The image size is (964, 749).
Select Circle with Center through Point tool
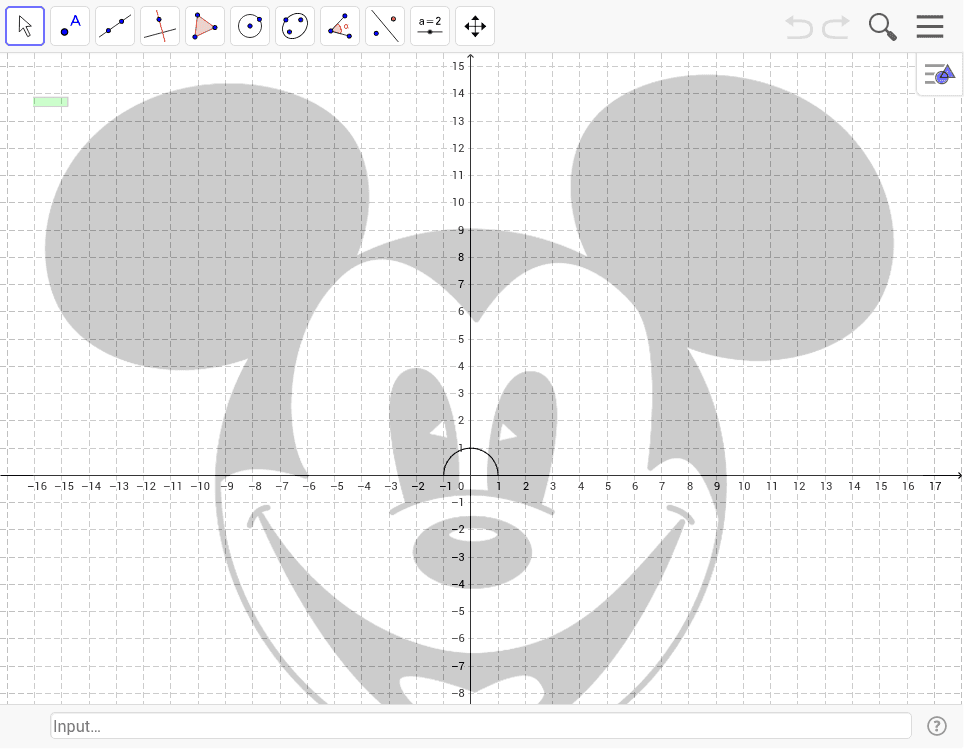[x=250, y=26]
